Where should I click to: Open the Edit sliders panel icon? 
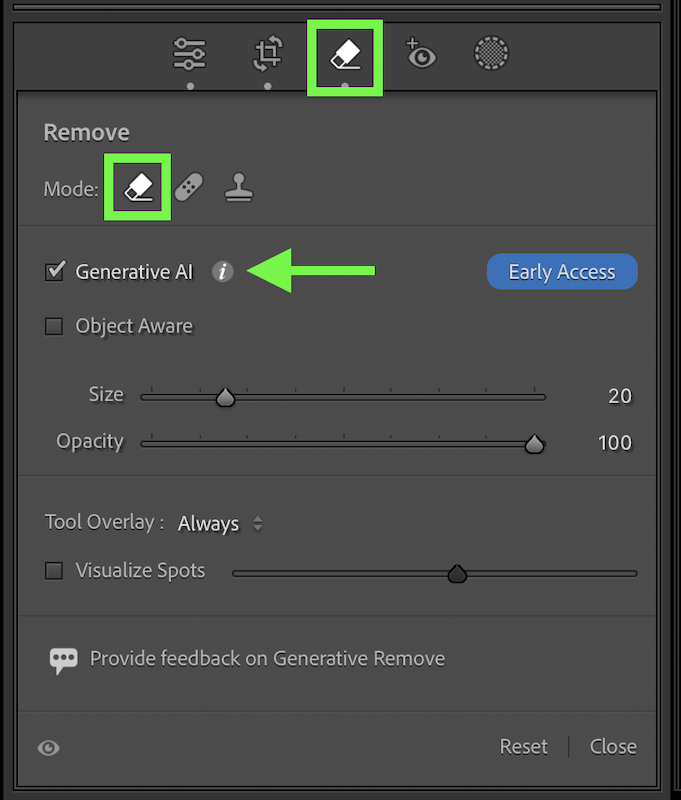[189, 54]
